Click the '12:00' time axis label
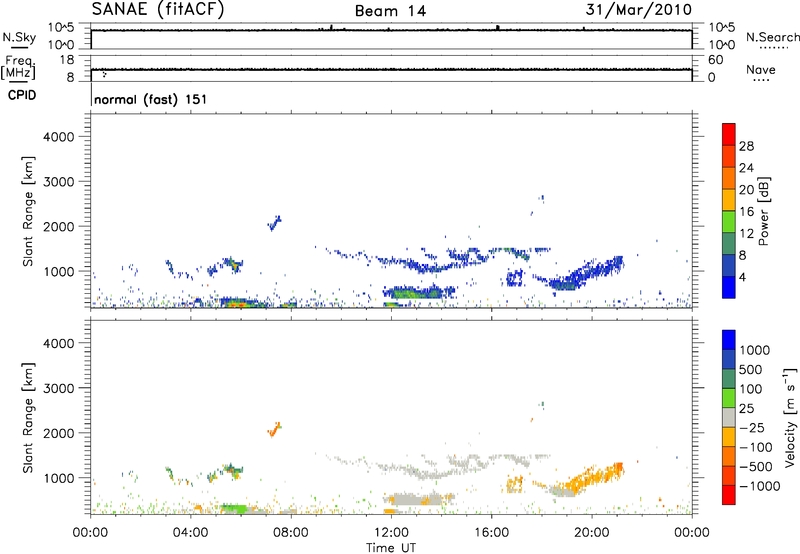The height and width of the screenshot is (554, 800). coord(391,533)
